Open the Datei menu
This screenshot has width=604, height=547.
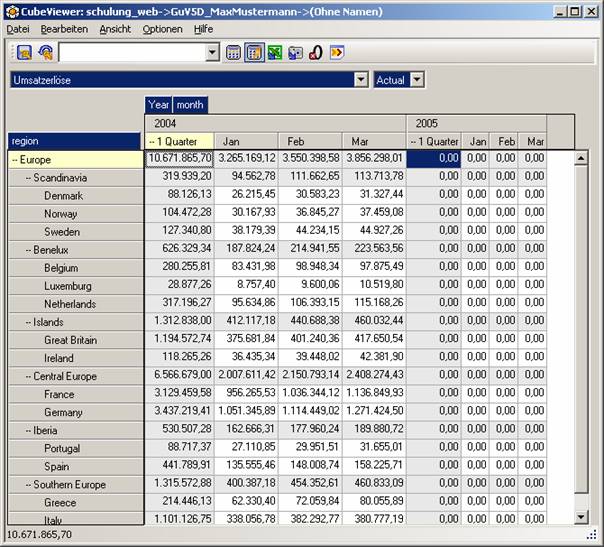click(18, 29)
